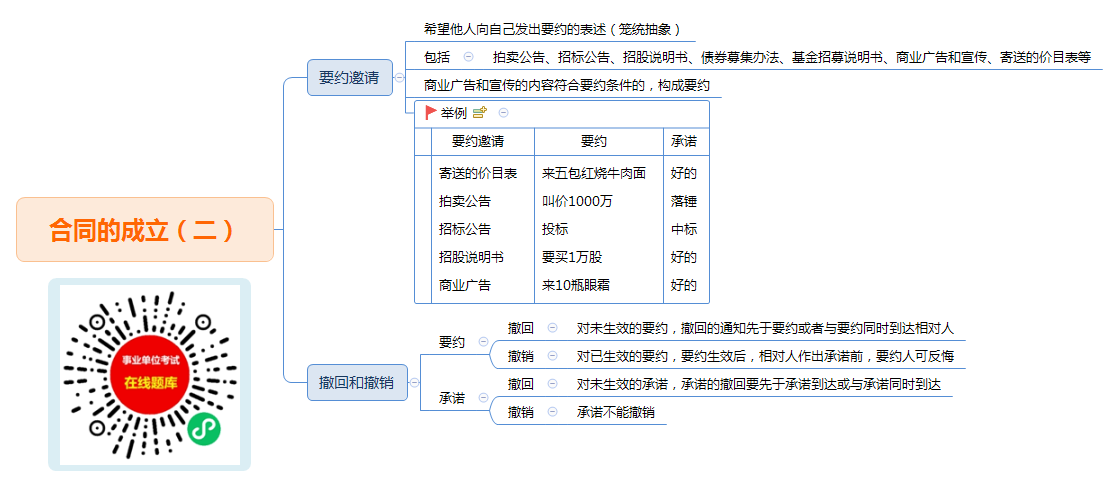Collapse the 举例 table node

pyautogui.click(x=504, y=112)
